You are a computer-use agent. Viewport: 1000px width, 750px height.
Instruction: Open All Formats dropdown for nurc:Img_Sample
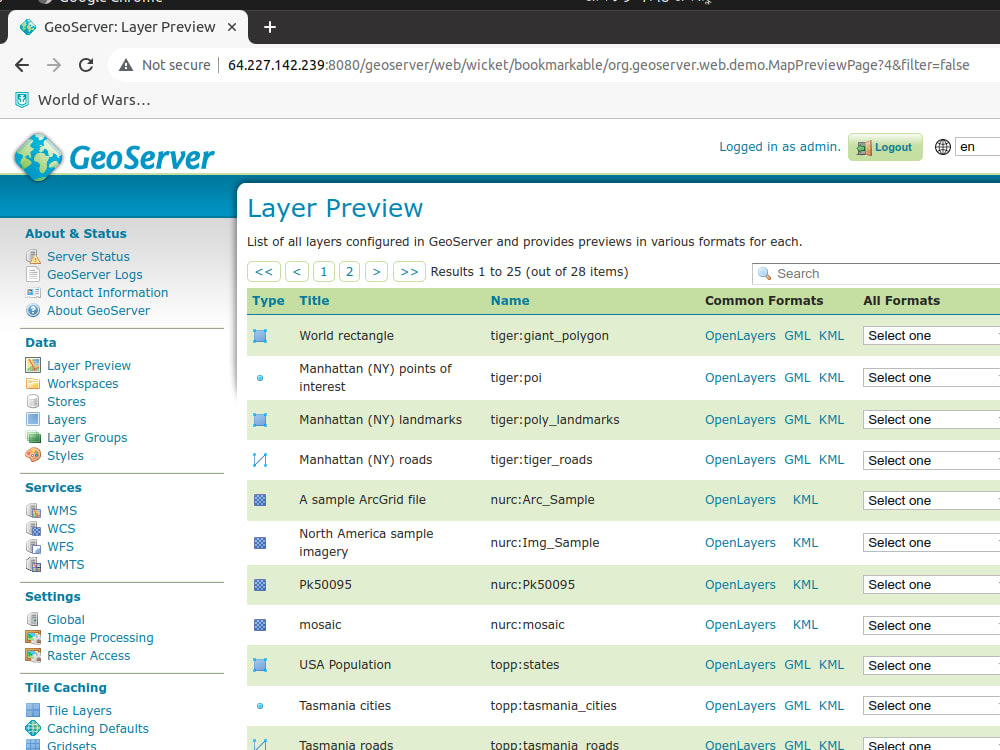pyautogui.click(x=931, y=543)
